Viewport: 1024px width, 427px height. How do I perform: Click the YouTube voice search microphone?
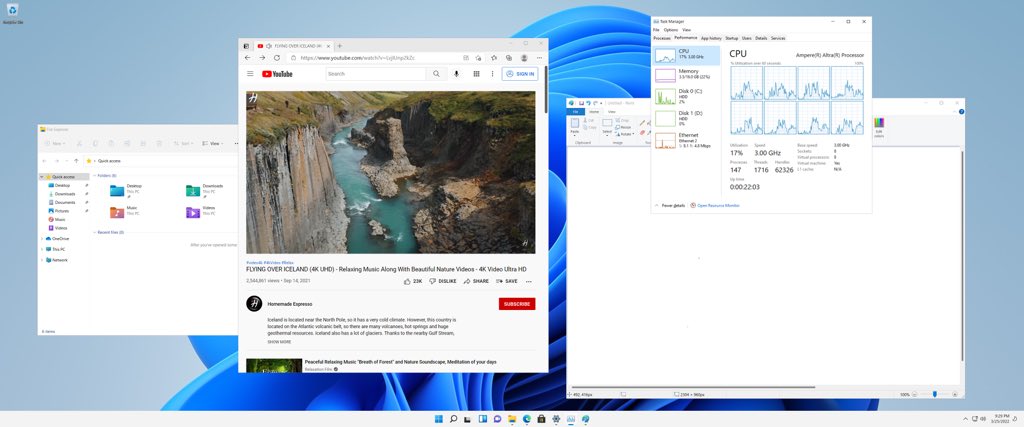[x=456, y=74]
